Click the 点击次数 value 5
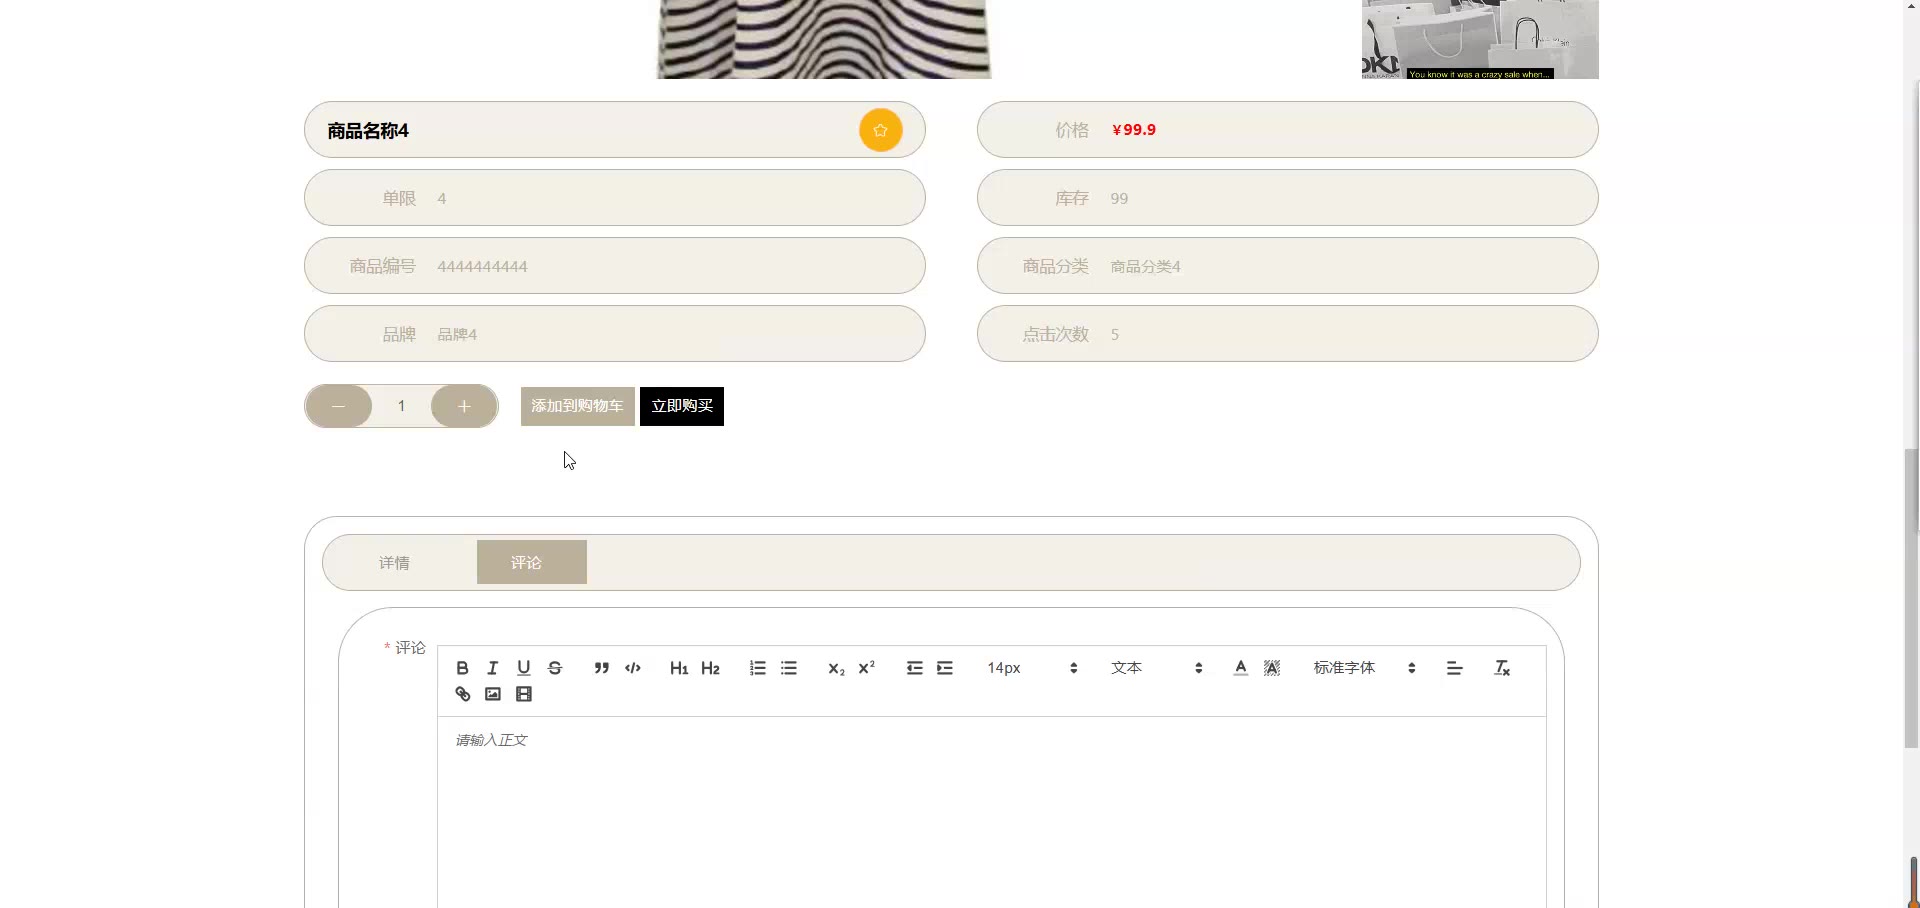This screenshot has height=908, width=1920. pyautogui.click(x=1115, y=335)
